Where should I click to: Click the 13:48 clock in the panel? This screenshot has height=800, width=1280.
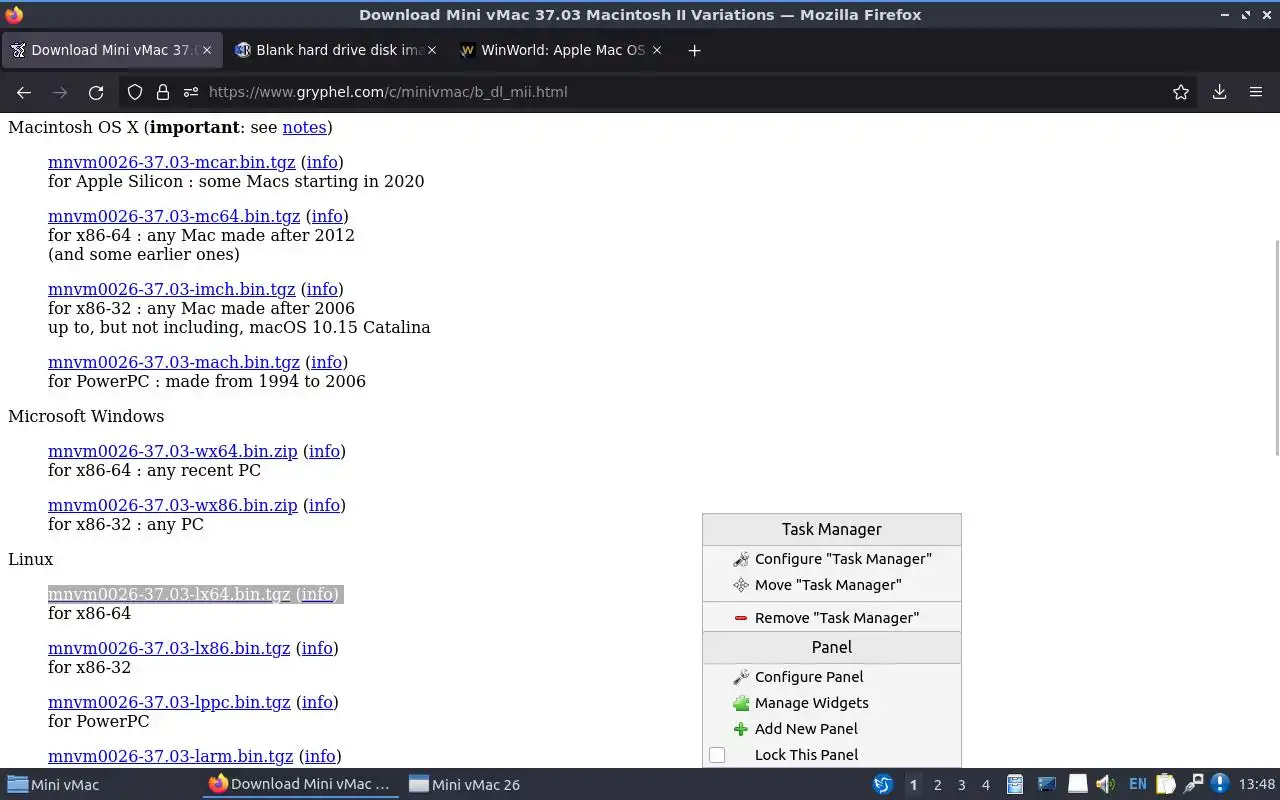click(x=1257, y=785)
